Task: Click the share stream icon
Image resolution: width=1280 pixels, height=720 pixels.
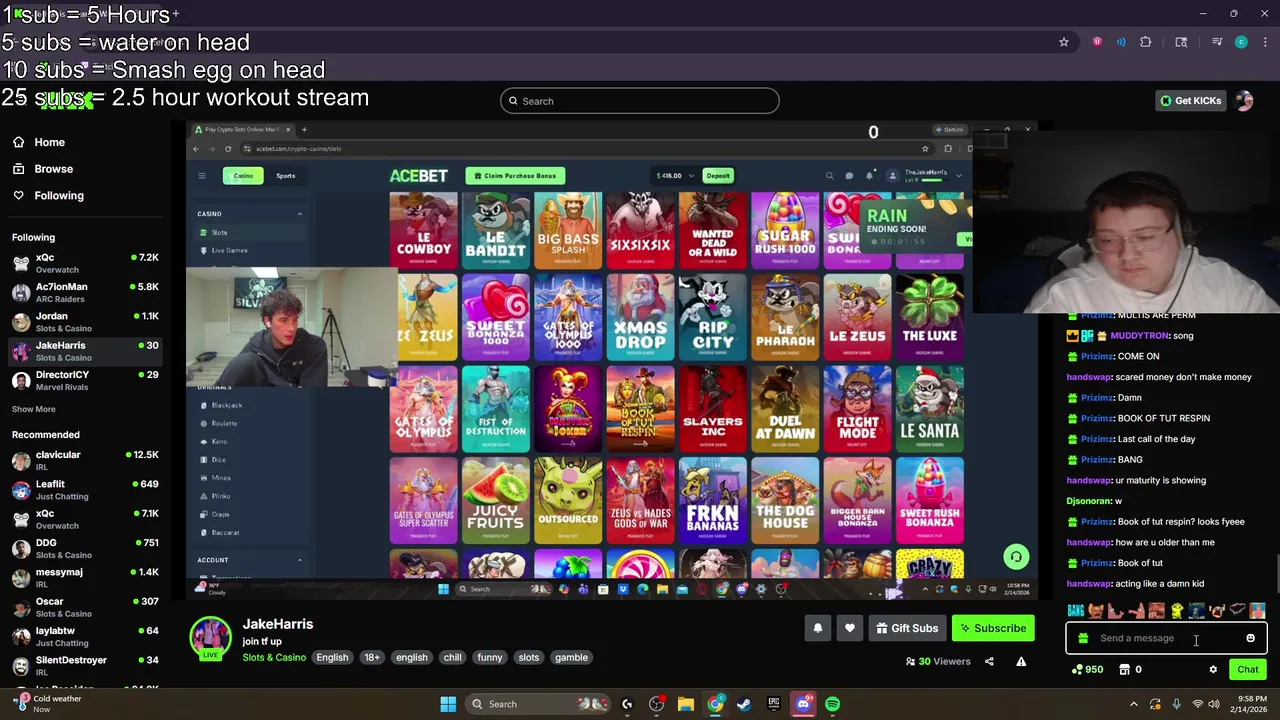Action: [989, 661]
